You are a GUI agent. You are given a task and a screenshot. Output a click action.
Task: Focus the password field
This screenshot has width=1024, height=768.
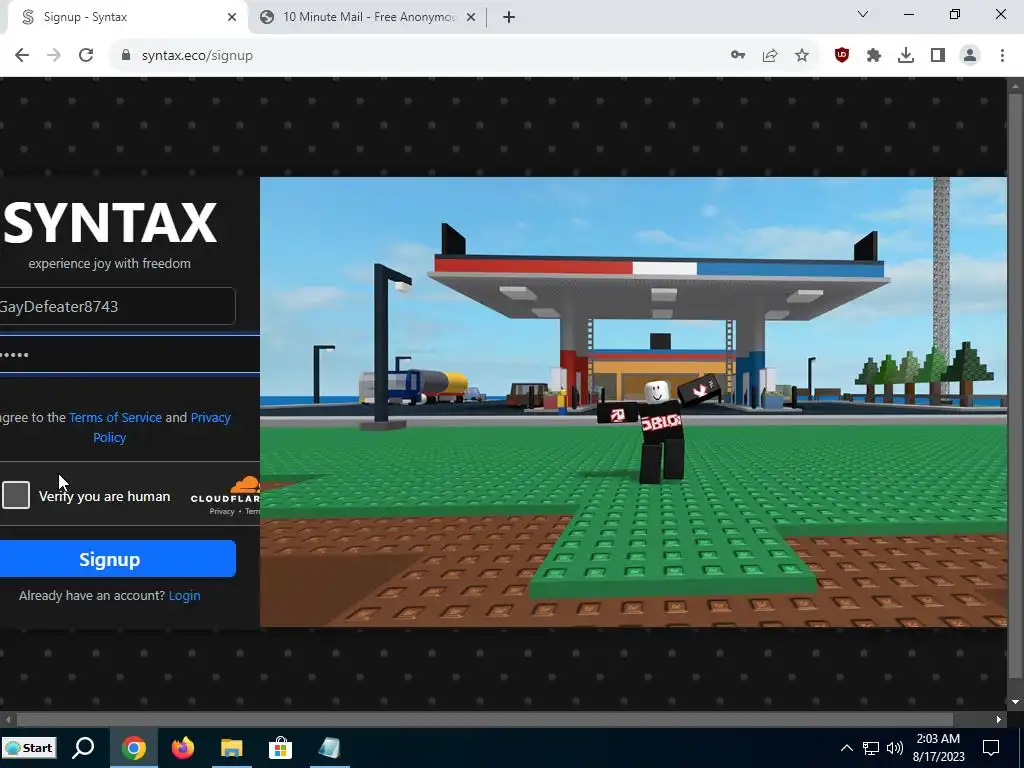coord(130,355)
